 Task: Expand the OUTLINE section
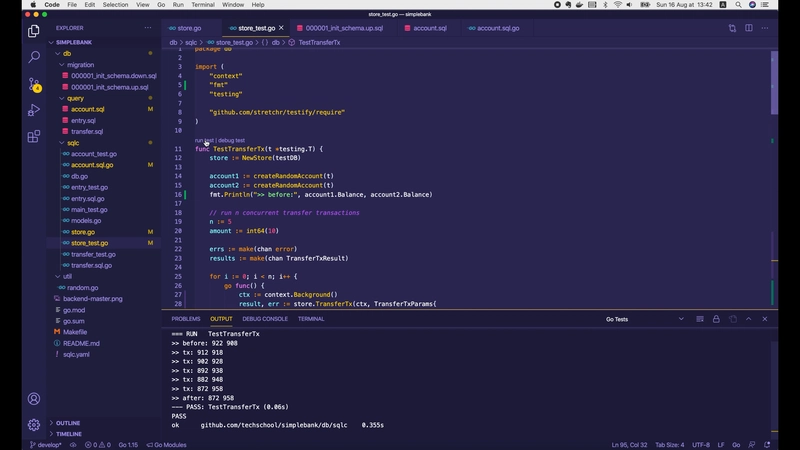[68, 423]
